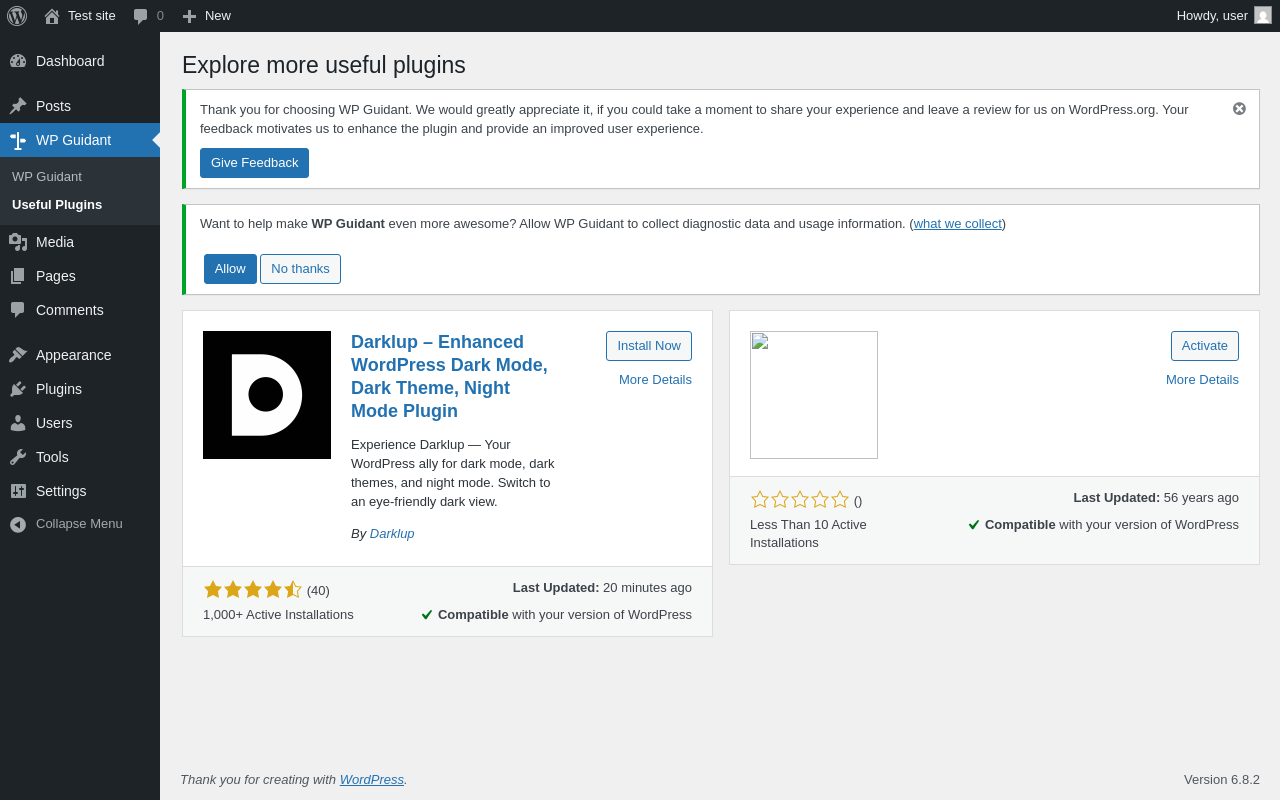The image size is (1280, 800).
Task: Open the Comments menu item in sidebar
Action: click(80, 310)
